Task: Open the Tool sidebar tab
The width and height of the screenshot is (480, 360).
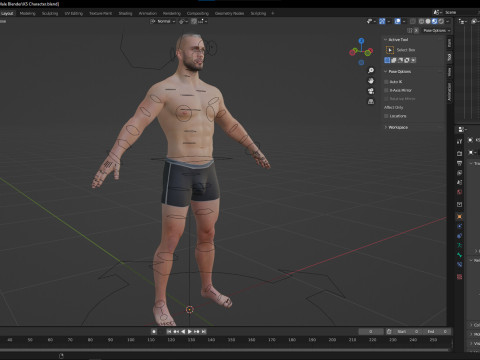Action: tap(449, 57)
